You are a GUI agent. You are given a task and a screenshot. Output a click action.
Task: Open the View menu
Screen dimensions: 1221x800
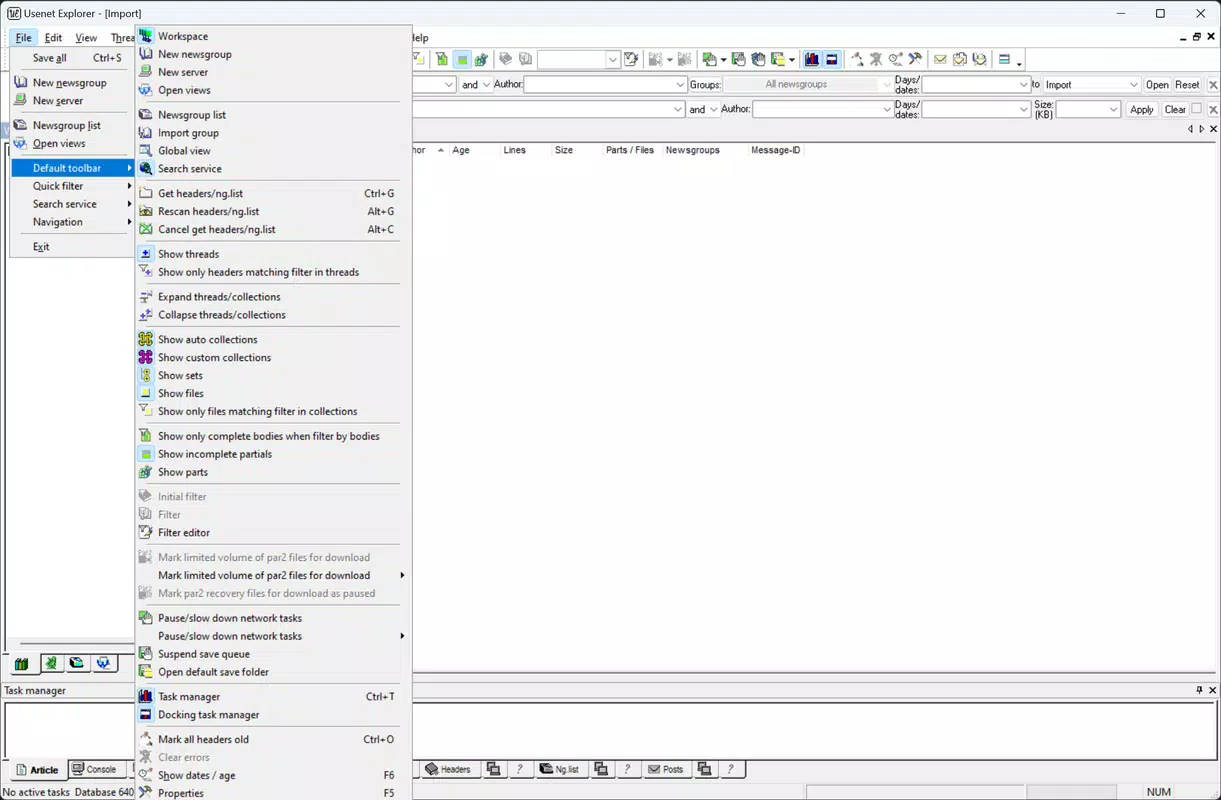[x=86, y=38]
